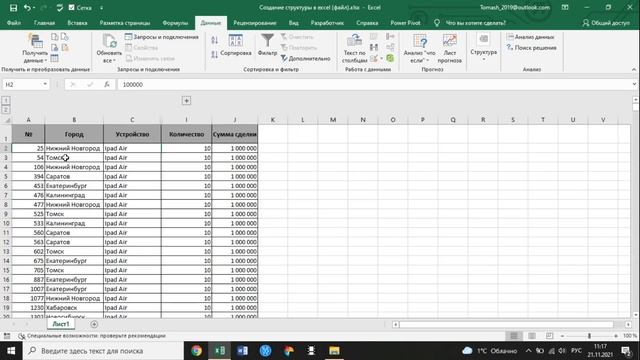Open Data Analysis add-in

(x=531, y=37)
